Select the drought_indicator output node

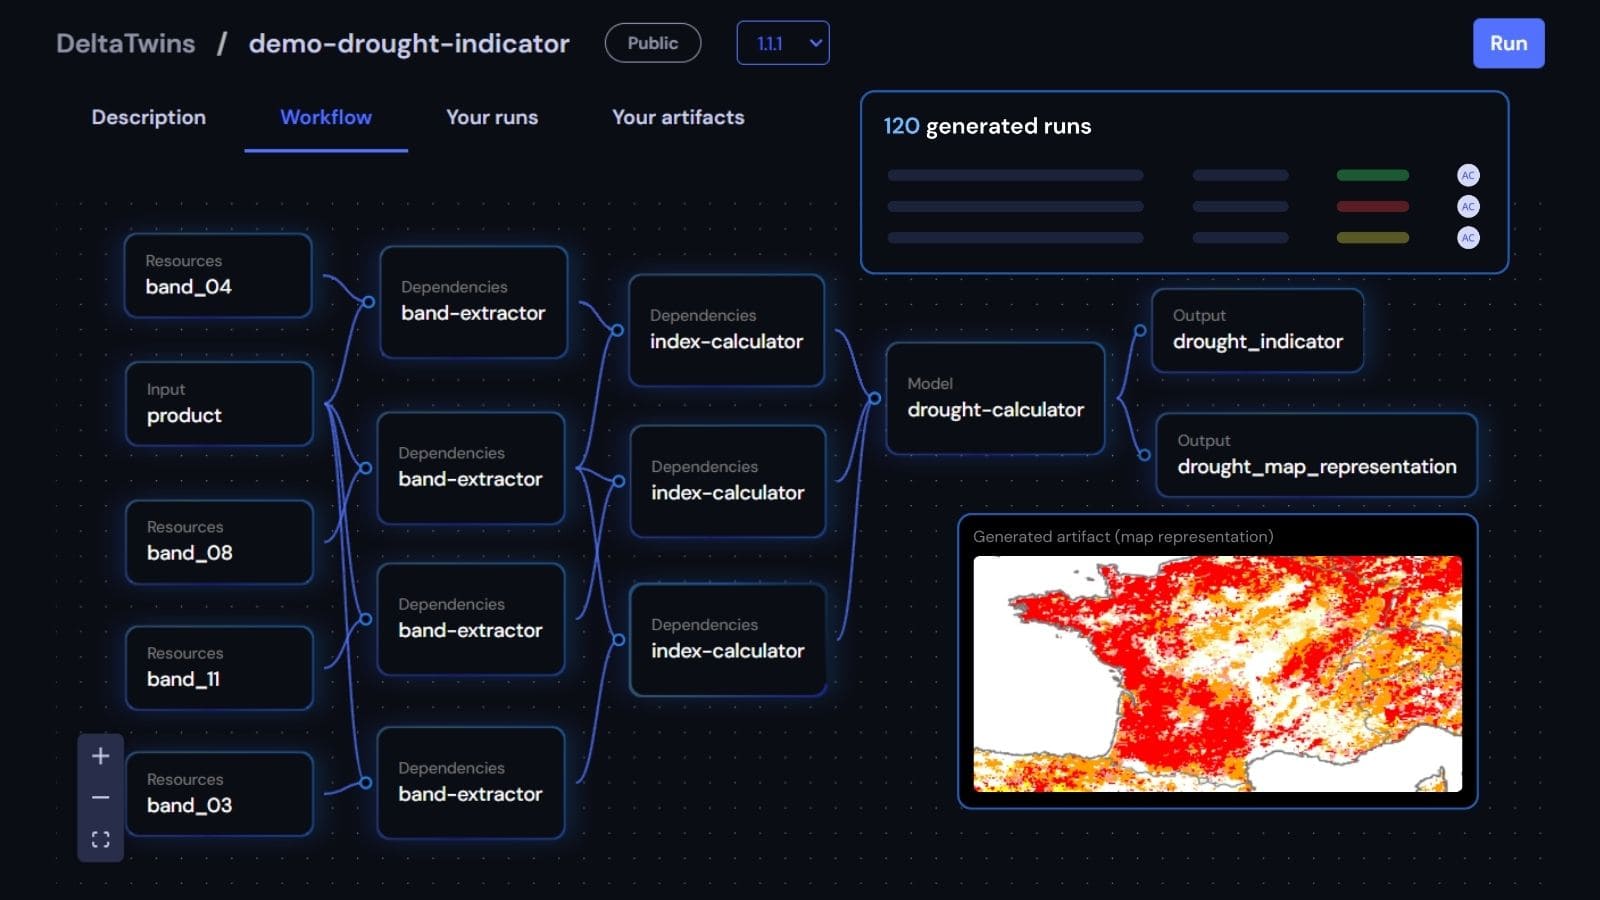[1257, 330]
